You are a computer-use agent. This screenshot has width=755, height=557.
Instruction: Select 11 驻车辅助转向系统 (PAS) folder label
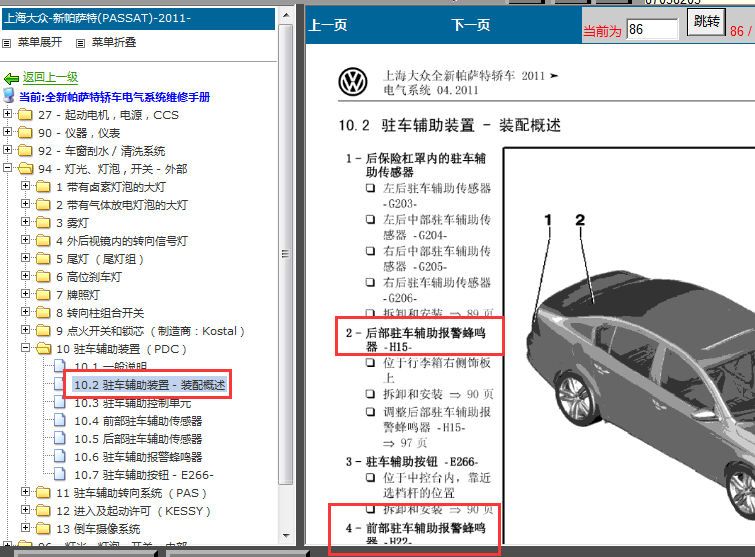point(131,493)
